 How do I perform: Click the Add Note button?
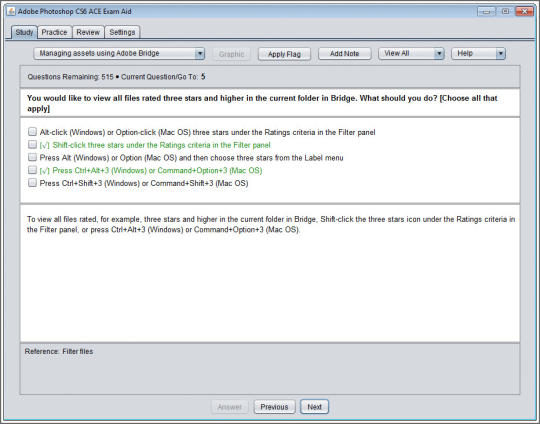344,54
